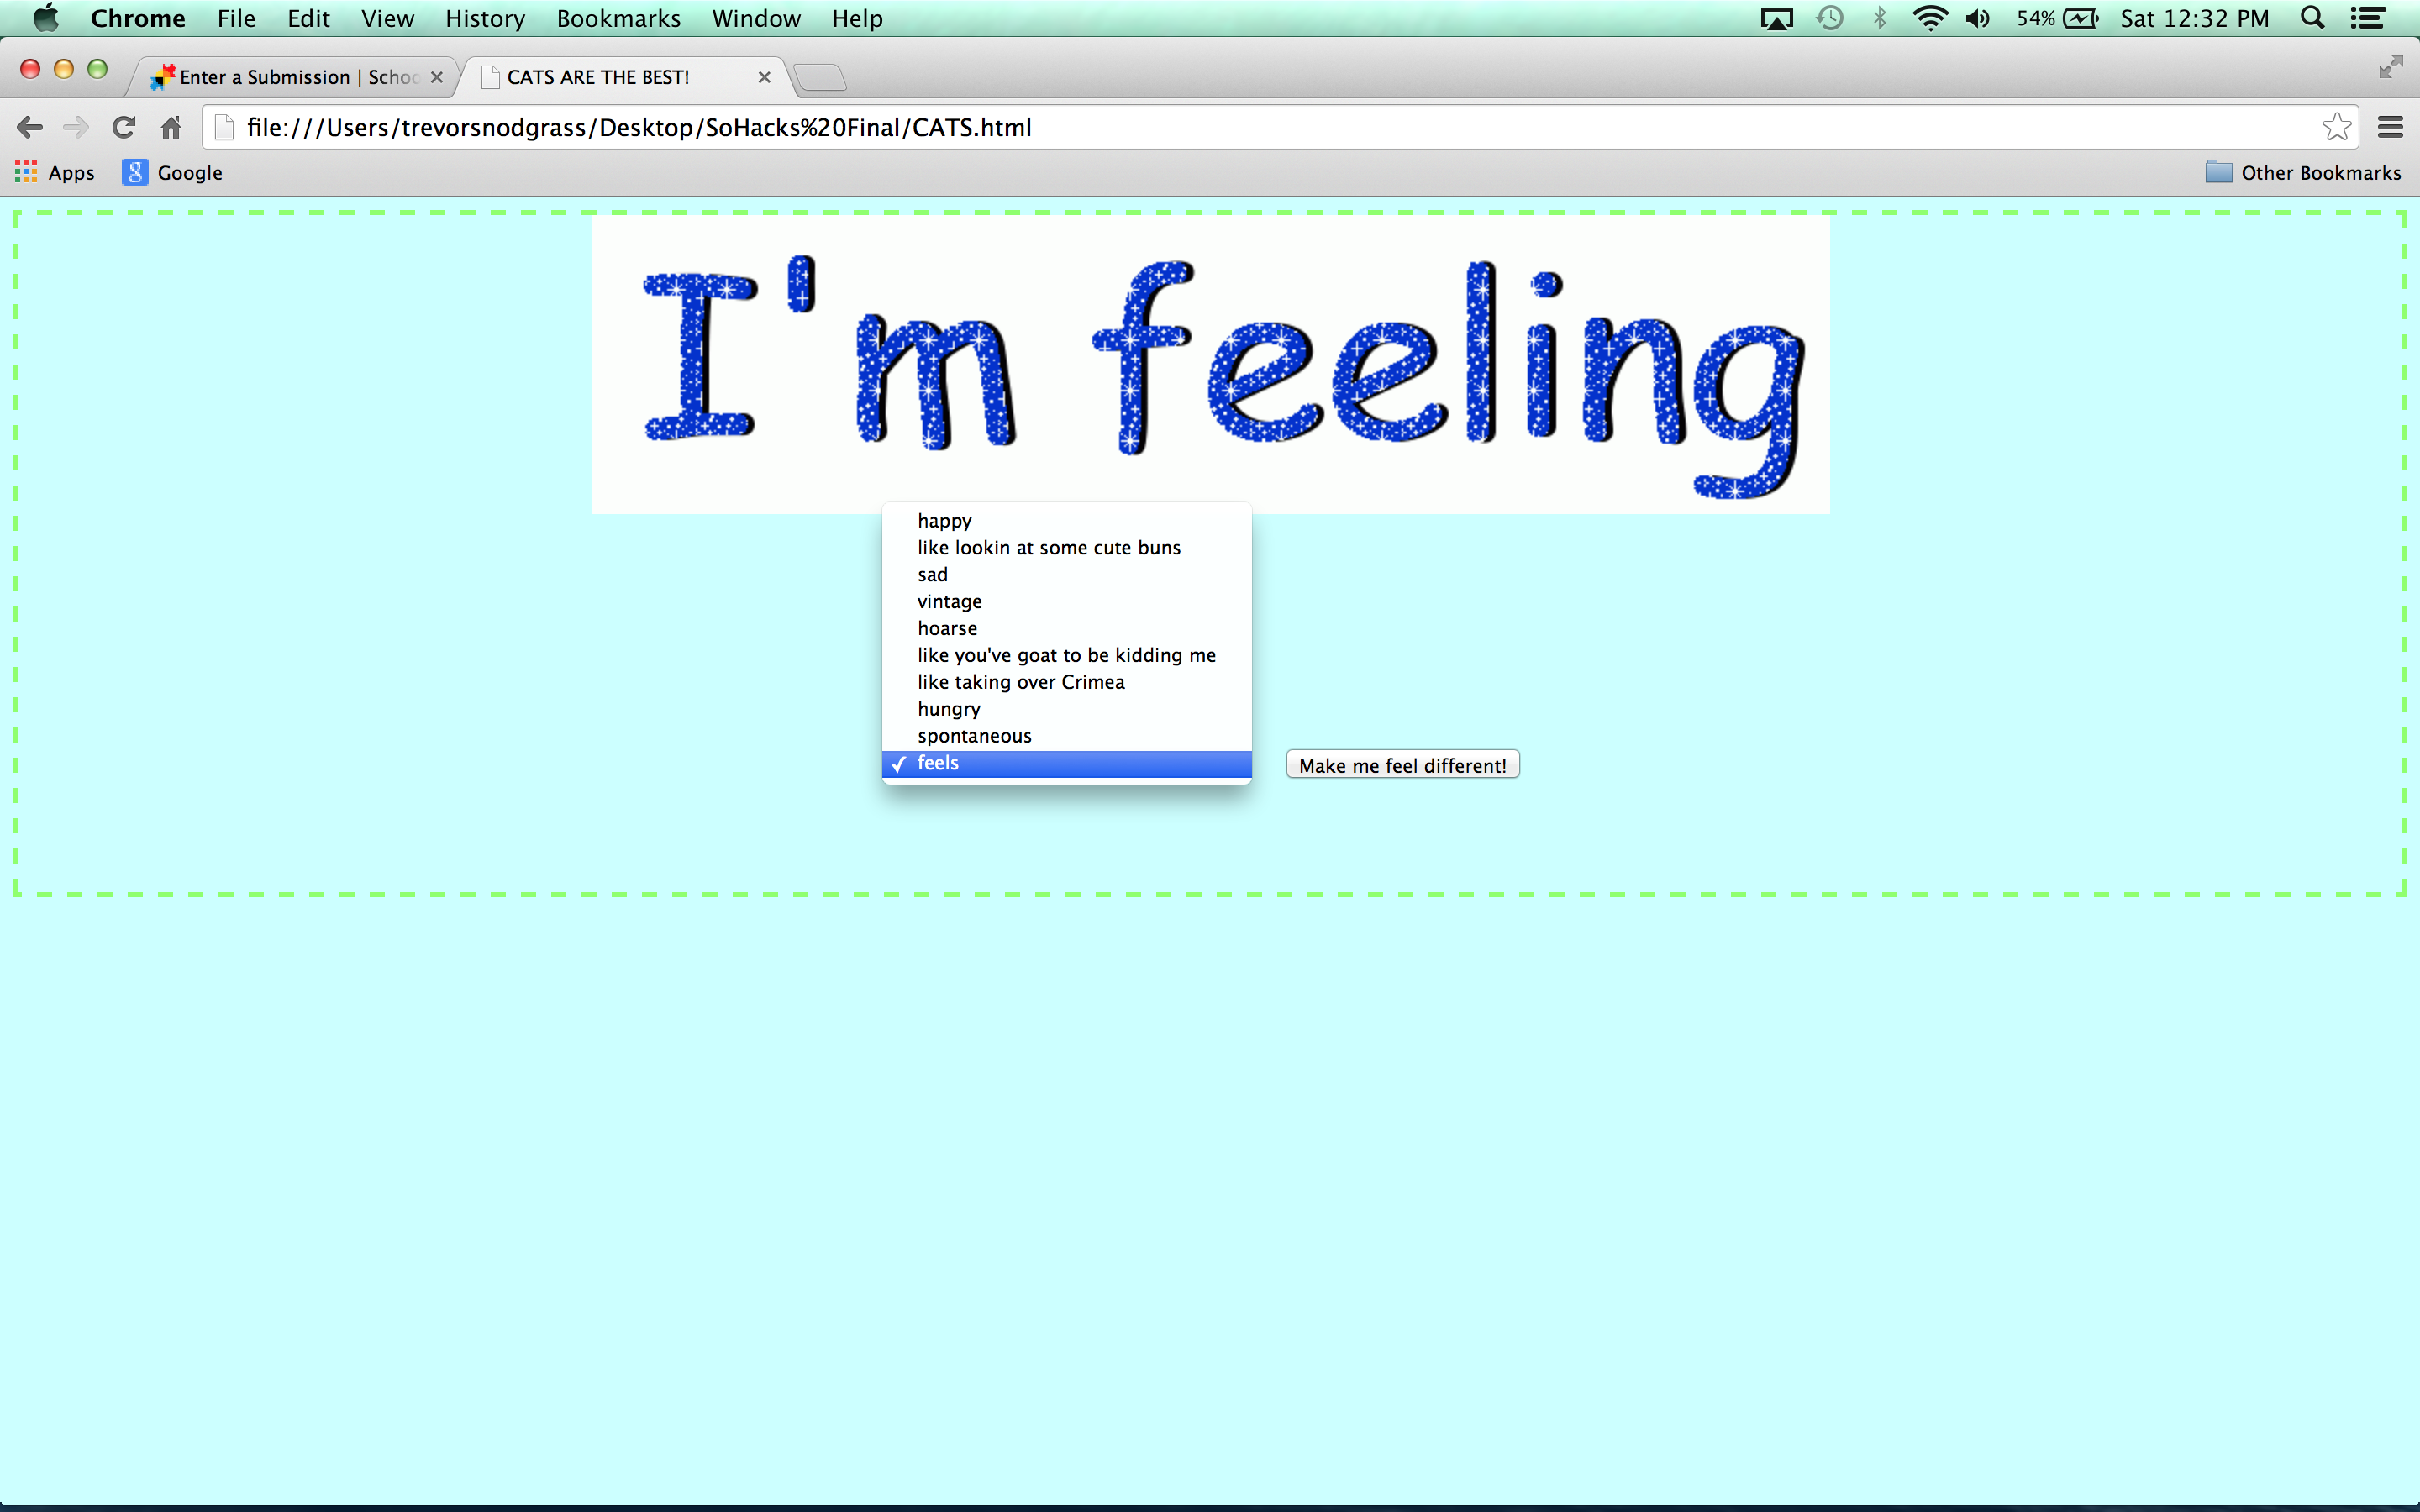Open the Wi-Fi status menu

[x=1929, y=18]
